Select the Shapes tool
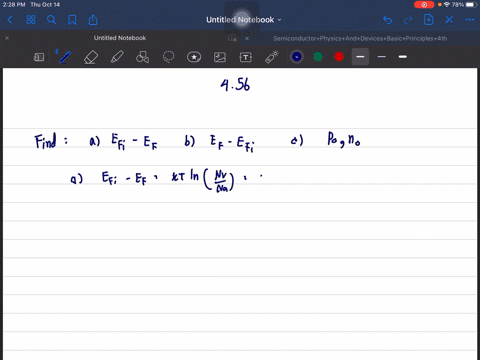The width and height of the screenshot is (480, 360). pos(142,57)
